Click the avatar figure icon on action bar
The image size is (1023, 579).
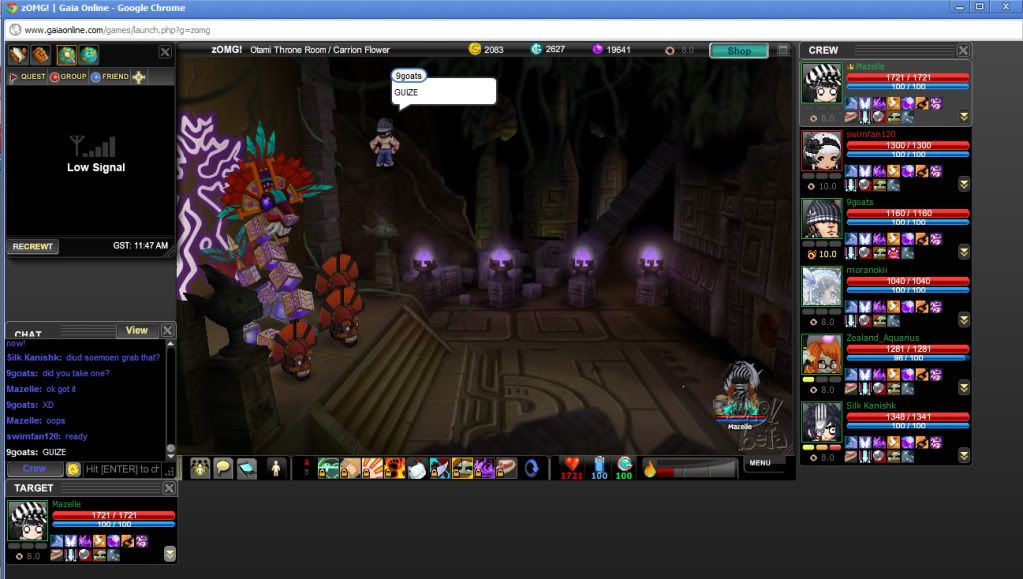[x=276, y=468]
